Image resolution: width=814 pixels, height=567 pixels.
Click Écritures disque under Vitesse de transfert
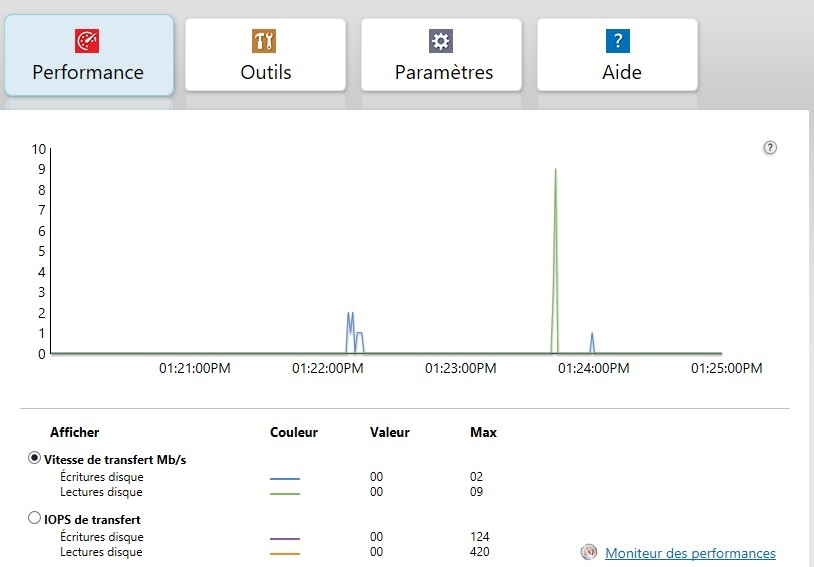pyautogui.click(x=102, y=477)
